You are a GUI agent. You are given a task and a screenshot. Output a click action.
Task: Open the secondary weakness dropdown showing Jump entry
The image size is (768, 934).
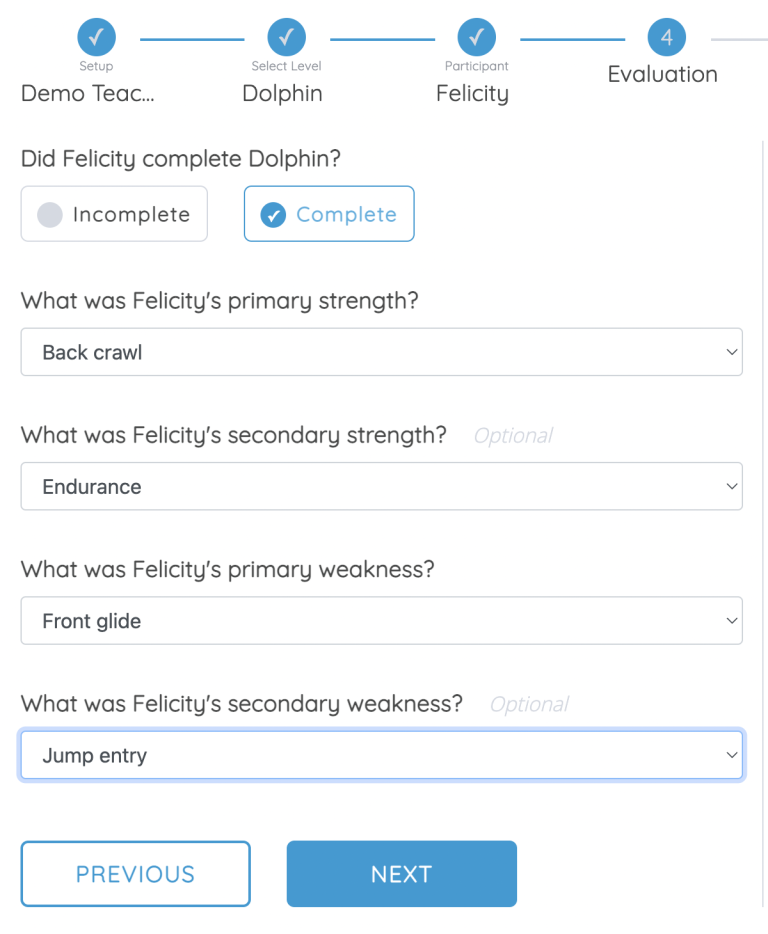(x=382, y=755)
